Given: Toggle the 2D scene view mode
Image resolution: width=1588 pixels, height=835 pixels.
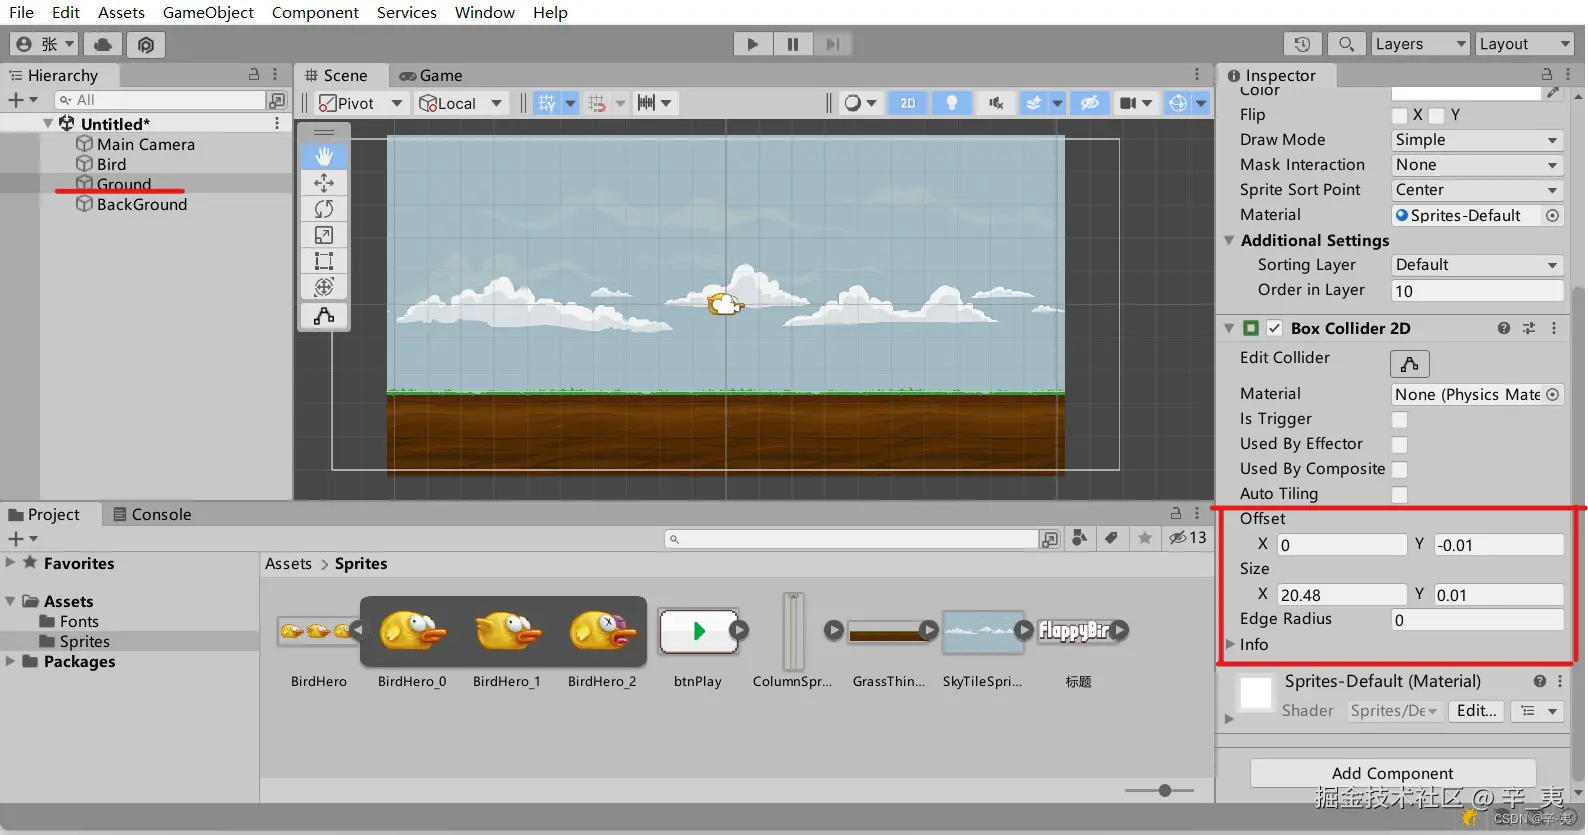Looking at the screenshot, I should point(907,103).
